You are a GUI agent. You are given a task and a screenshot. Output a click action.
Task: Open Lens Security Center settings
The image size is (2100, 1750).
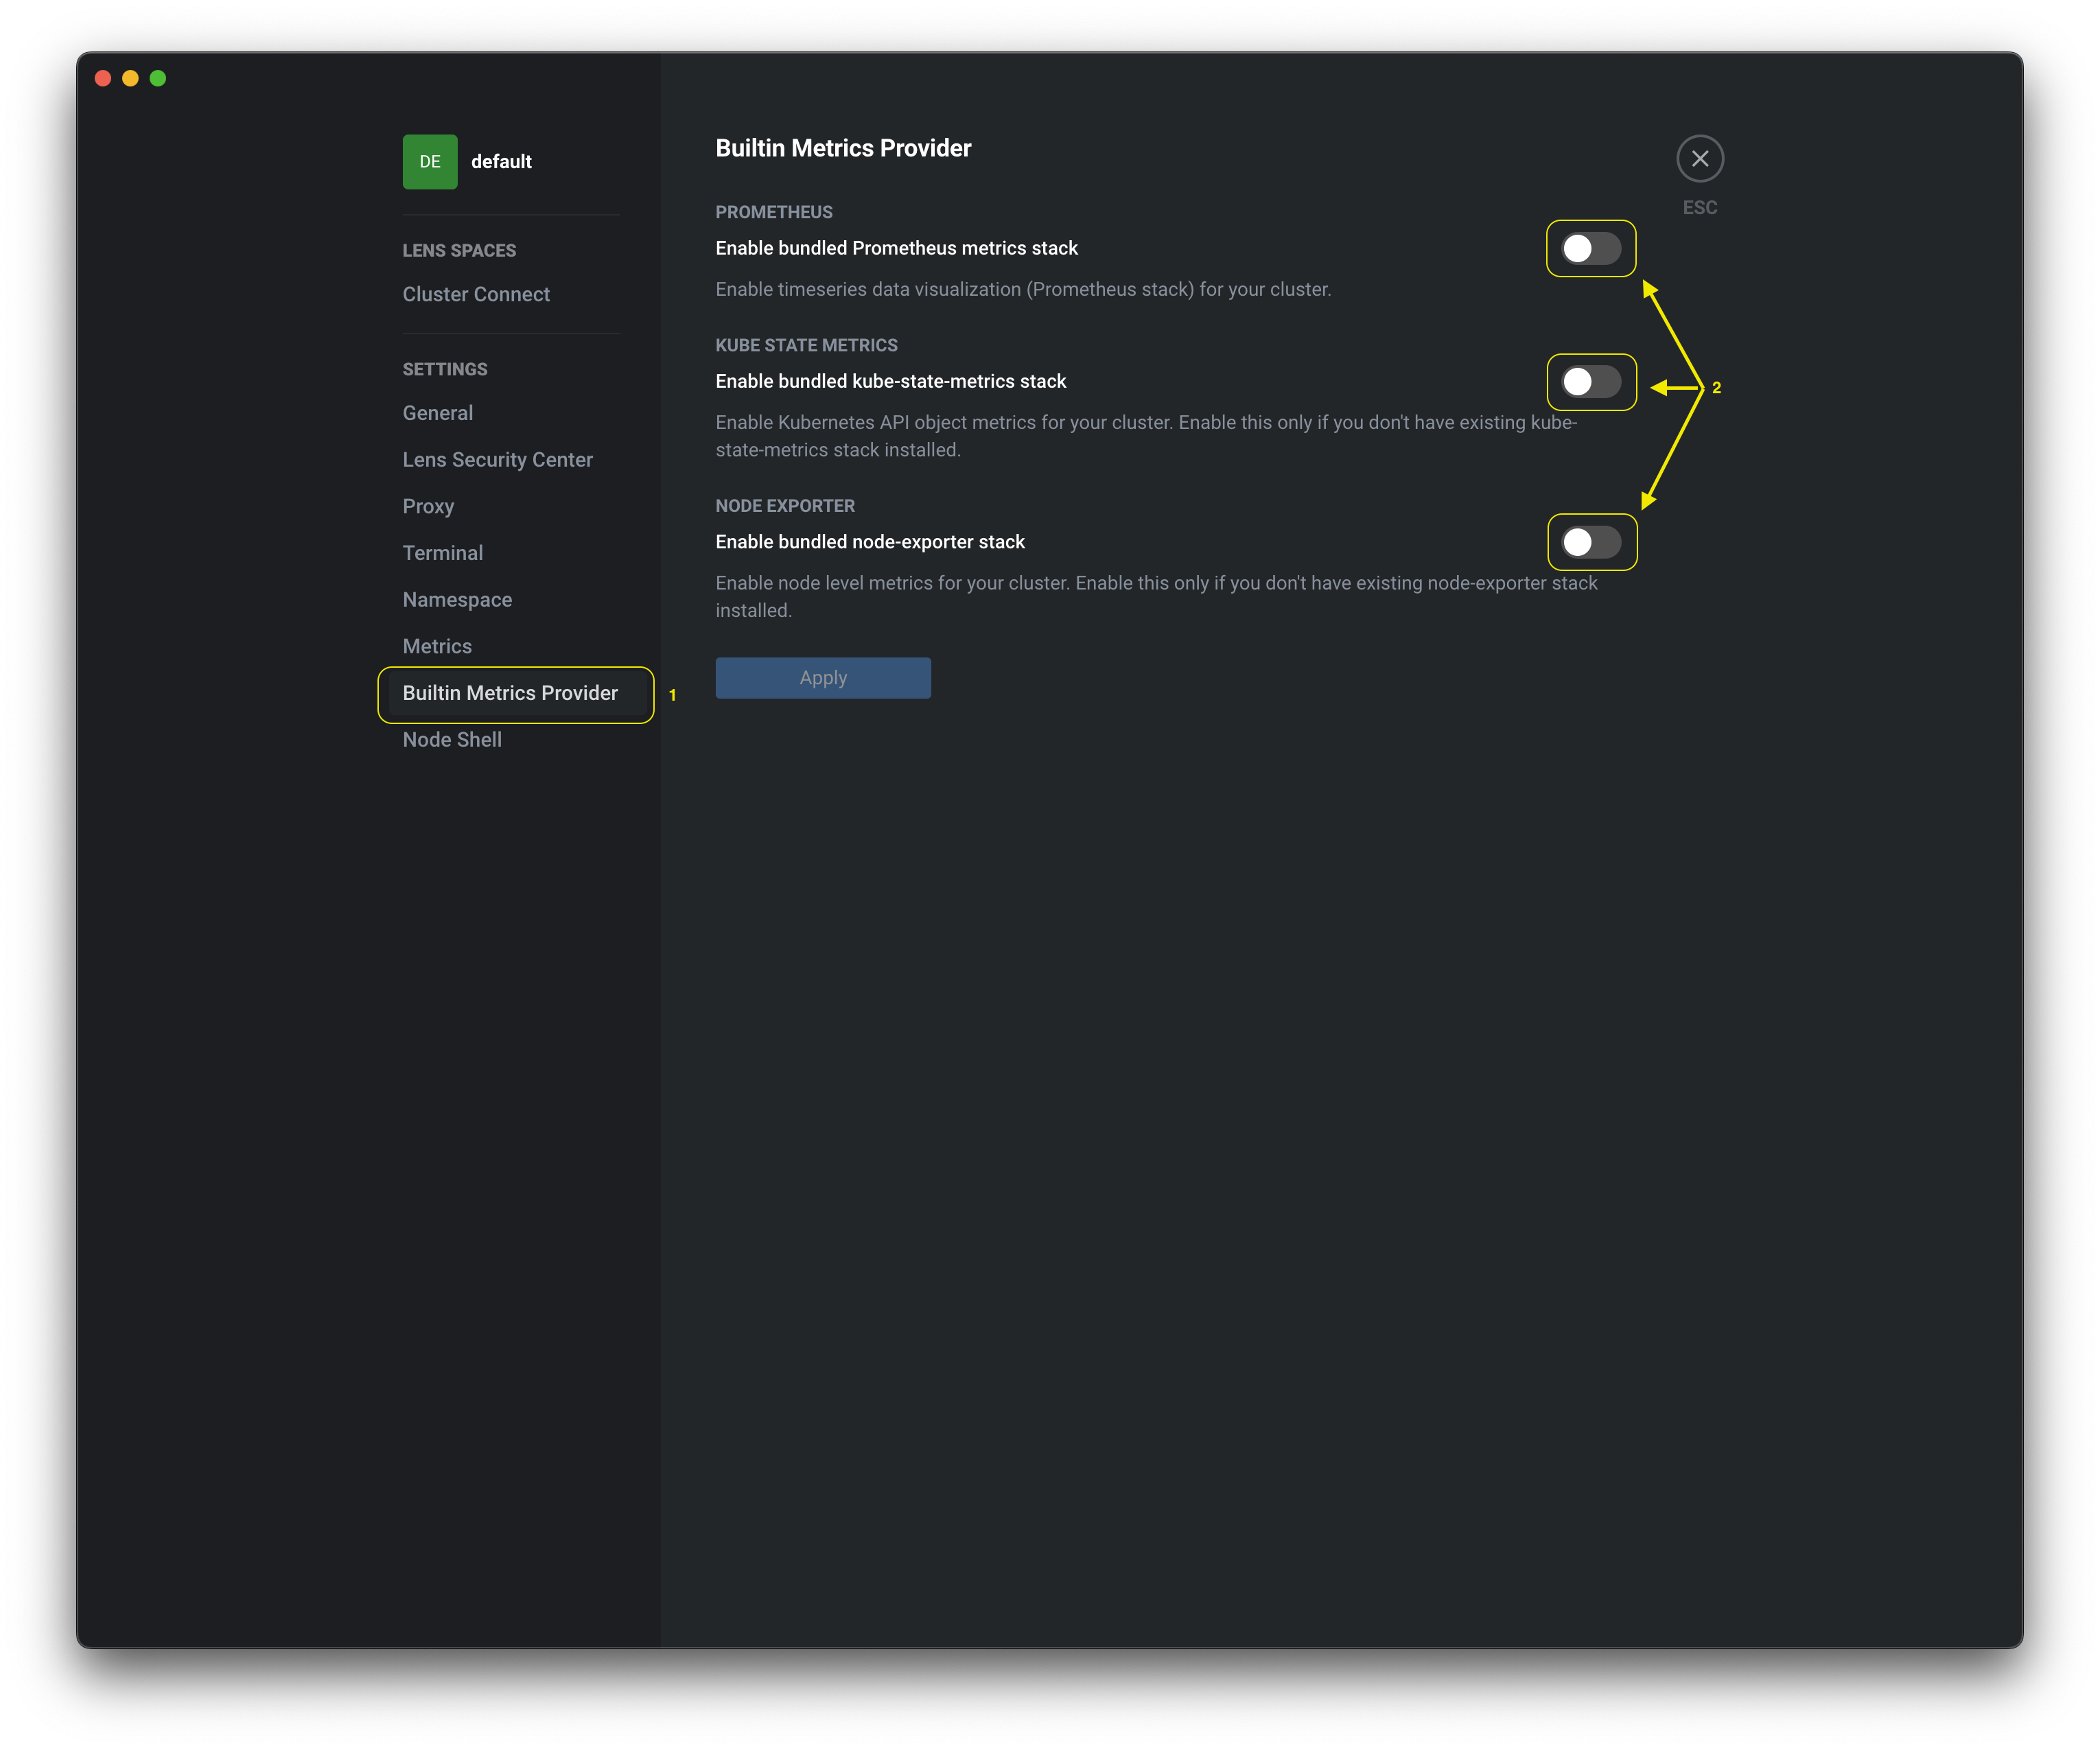[x=497, y=459]
